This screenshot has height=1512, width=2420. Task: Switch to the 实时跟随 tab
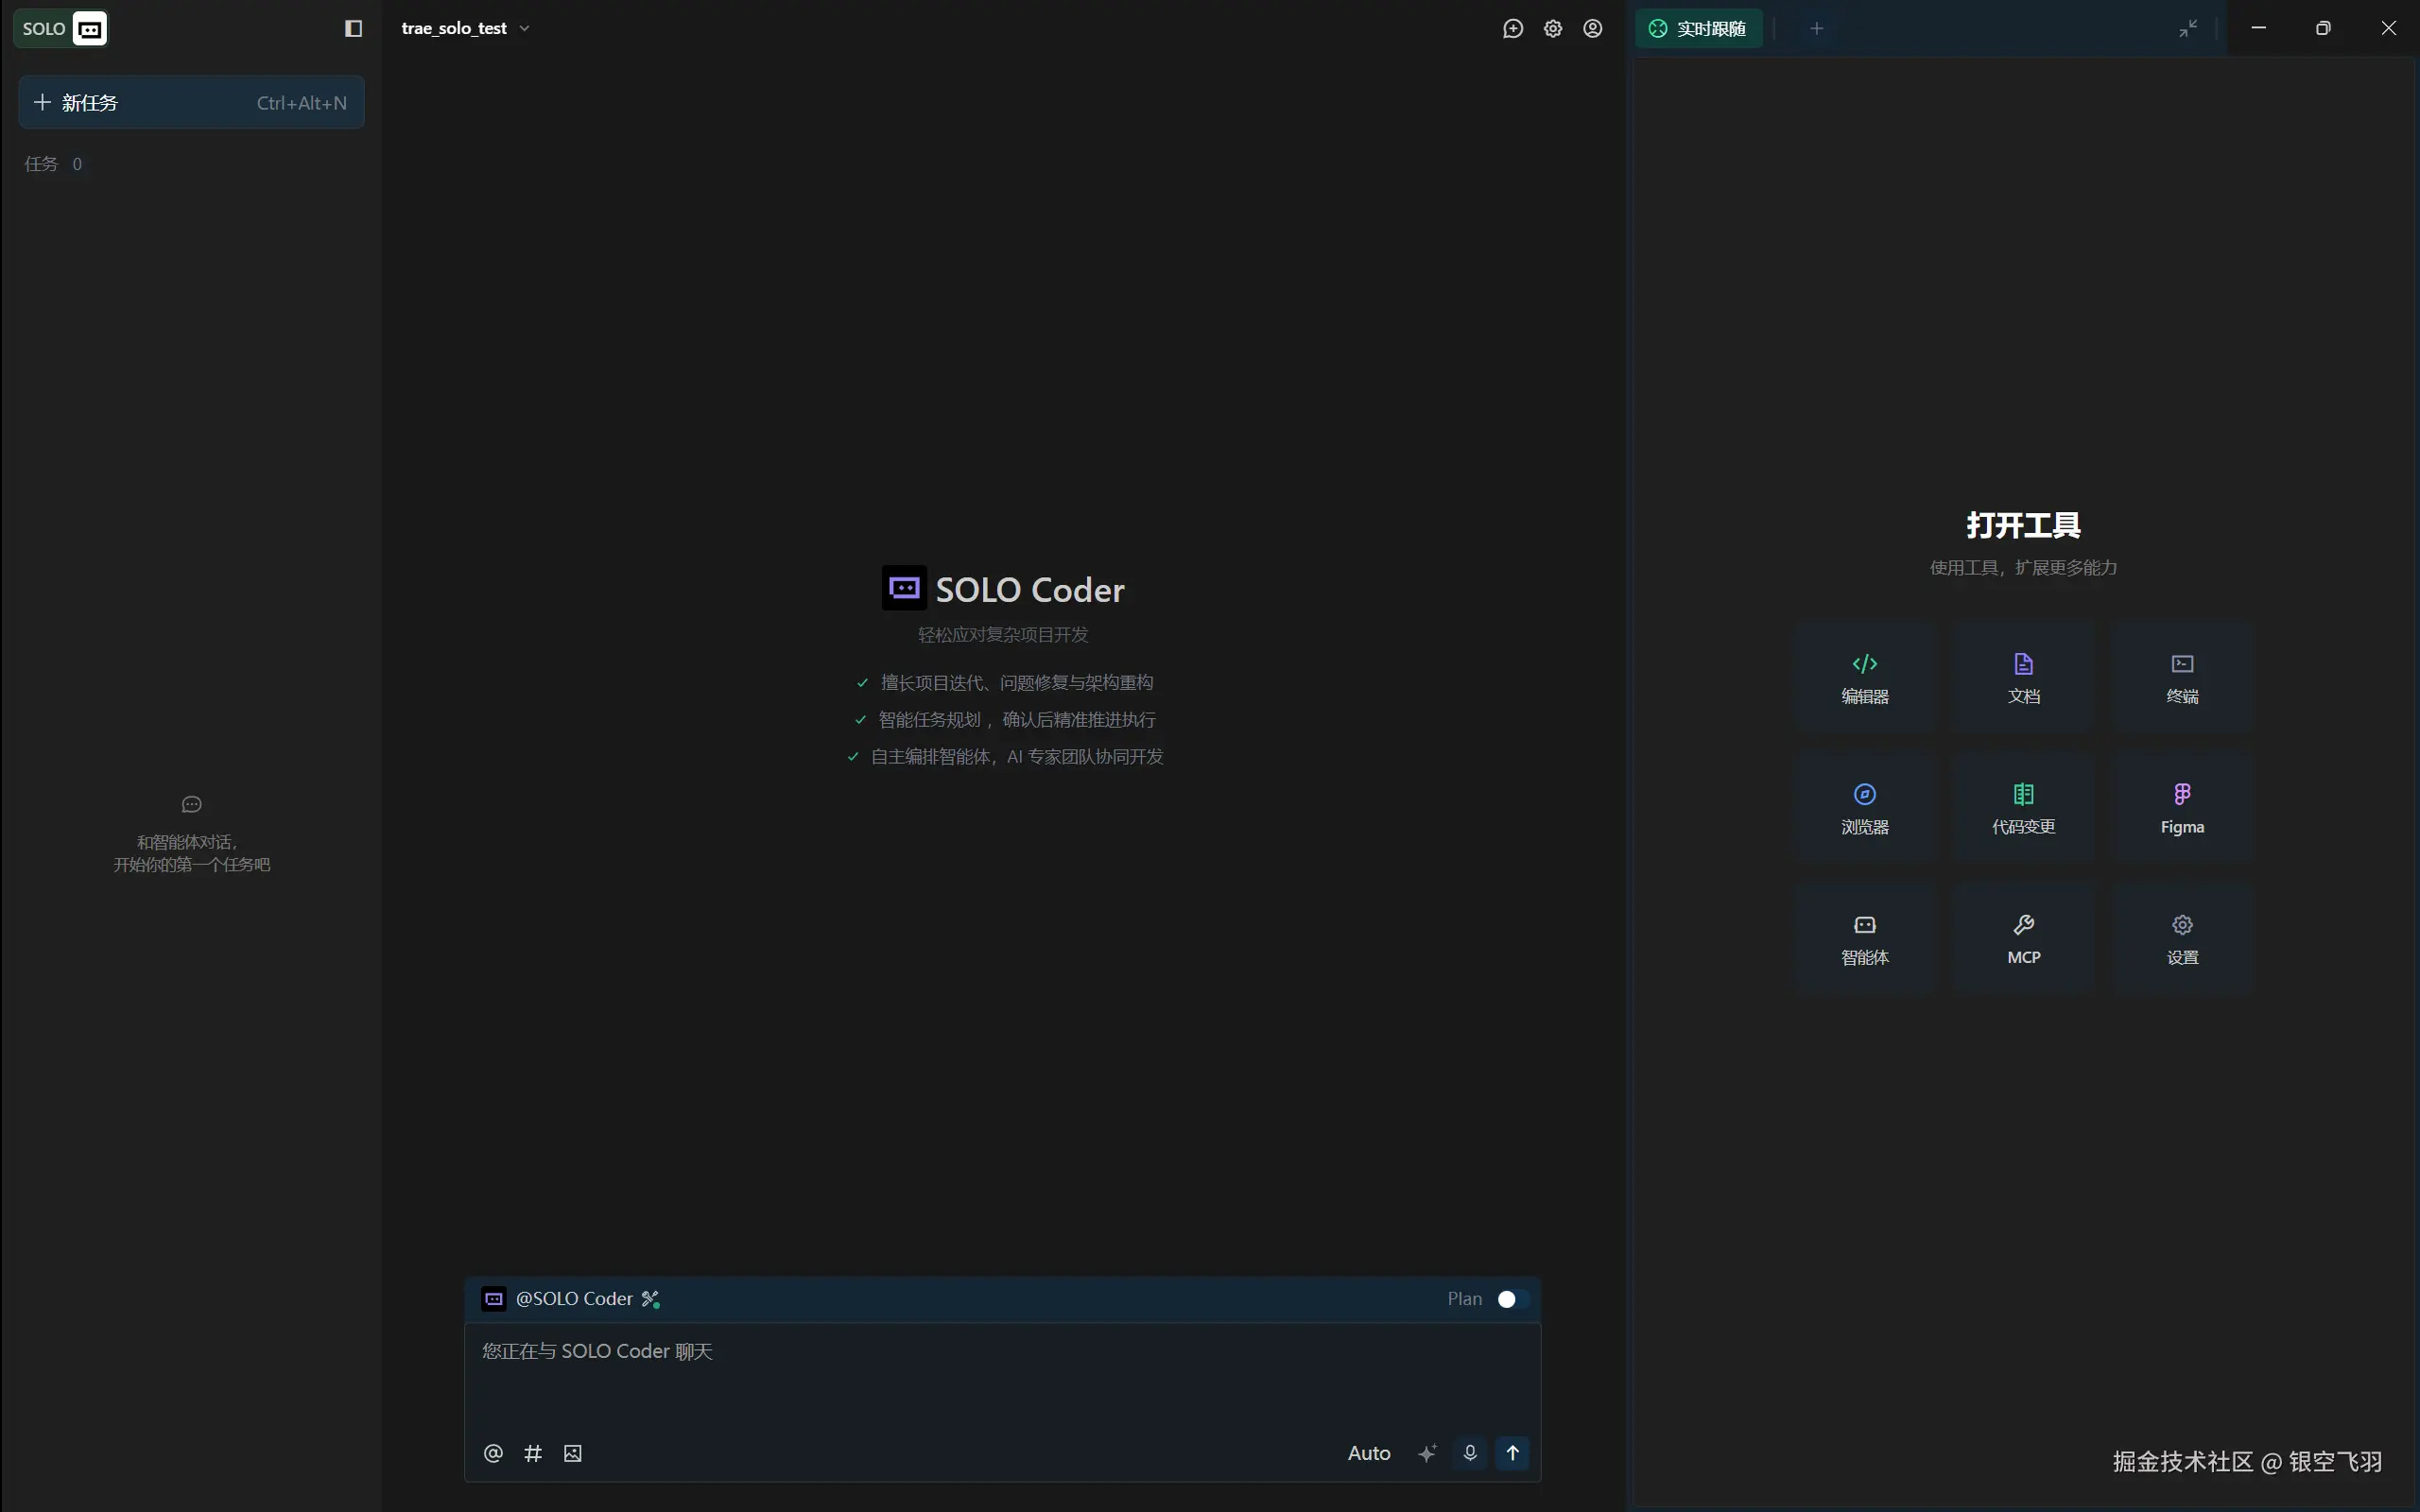[x=1698, y=28]
